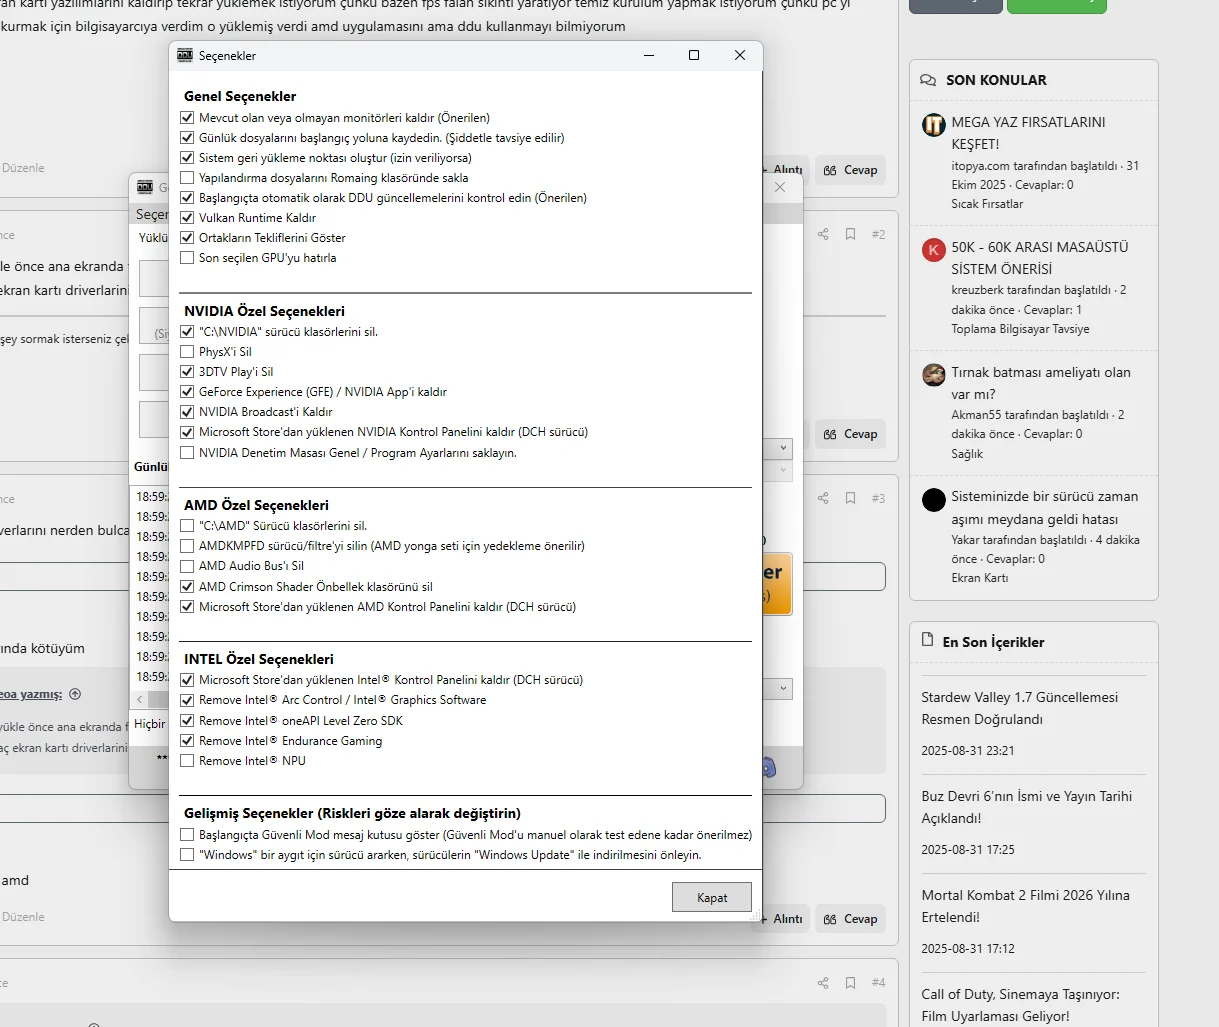Toggle 'Günlük dosyalarını başlangıç yoluna kaydedin'
1219x1027 pixels.
pyautogui.click(x=187, y=137)
